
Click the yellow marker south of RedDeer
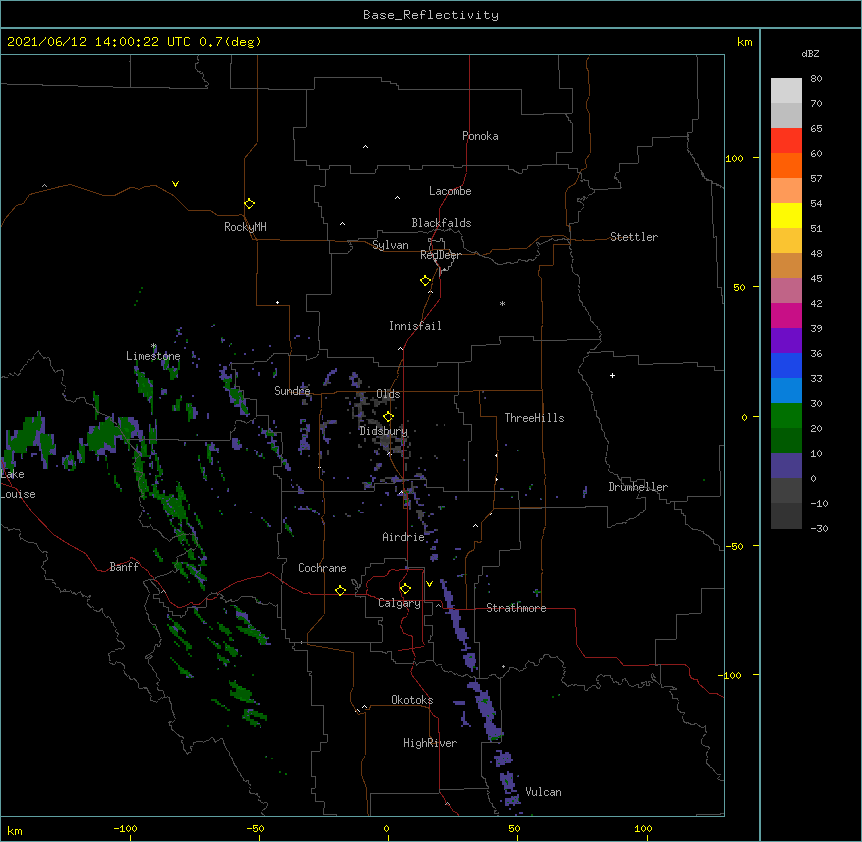point(425,281)
